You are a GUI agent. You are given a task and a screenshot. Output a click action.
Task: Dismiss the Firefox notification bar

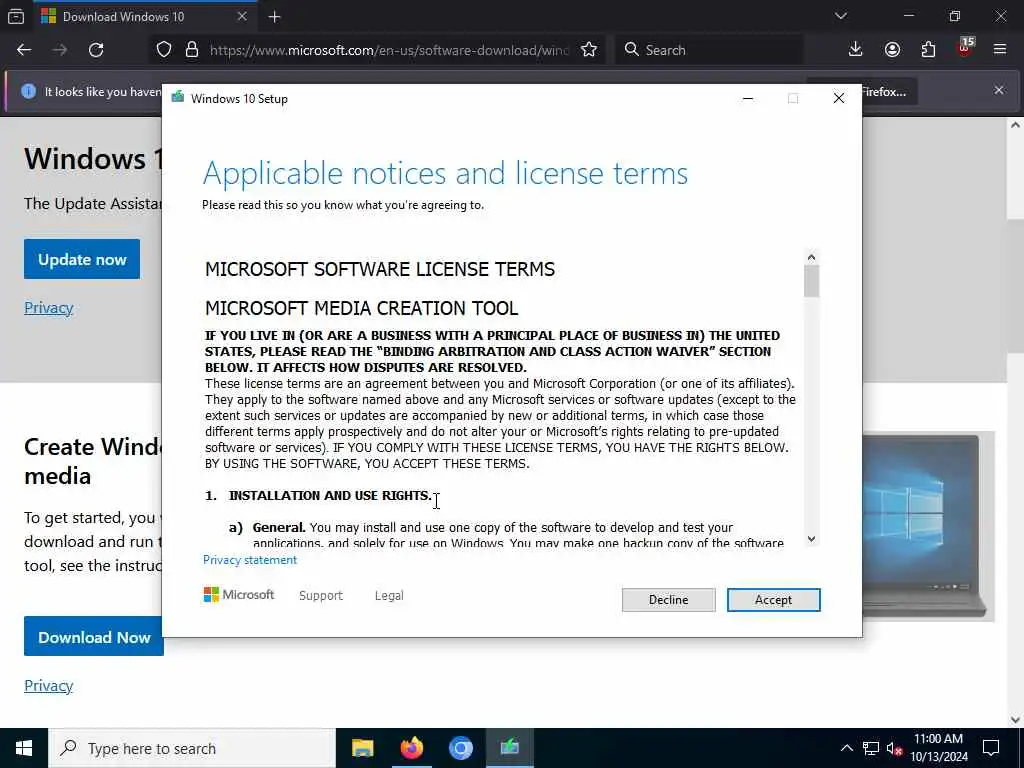point(999,90)
